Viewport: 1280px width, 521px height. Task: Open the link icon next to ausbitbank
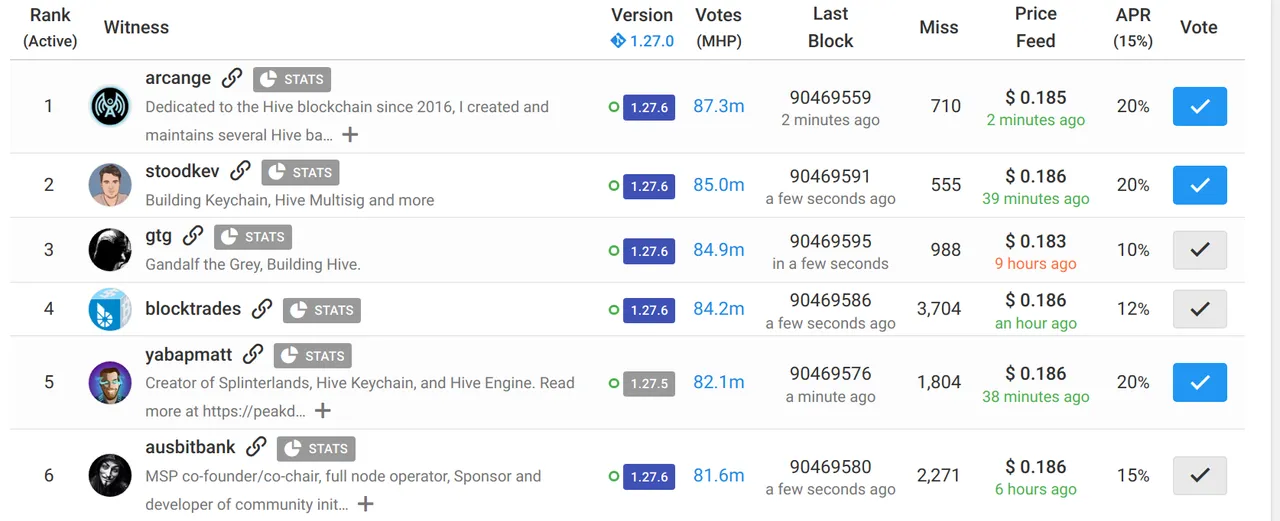pyautogui.click(x=256, y=447)
